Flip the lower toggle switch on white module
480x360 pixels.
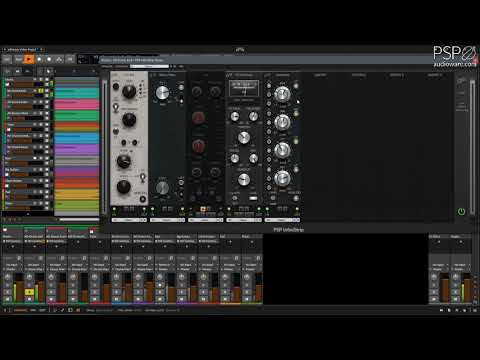(x=143, y=177)
